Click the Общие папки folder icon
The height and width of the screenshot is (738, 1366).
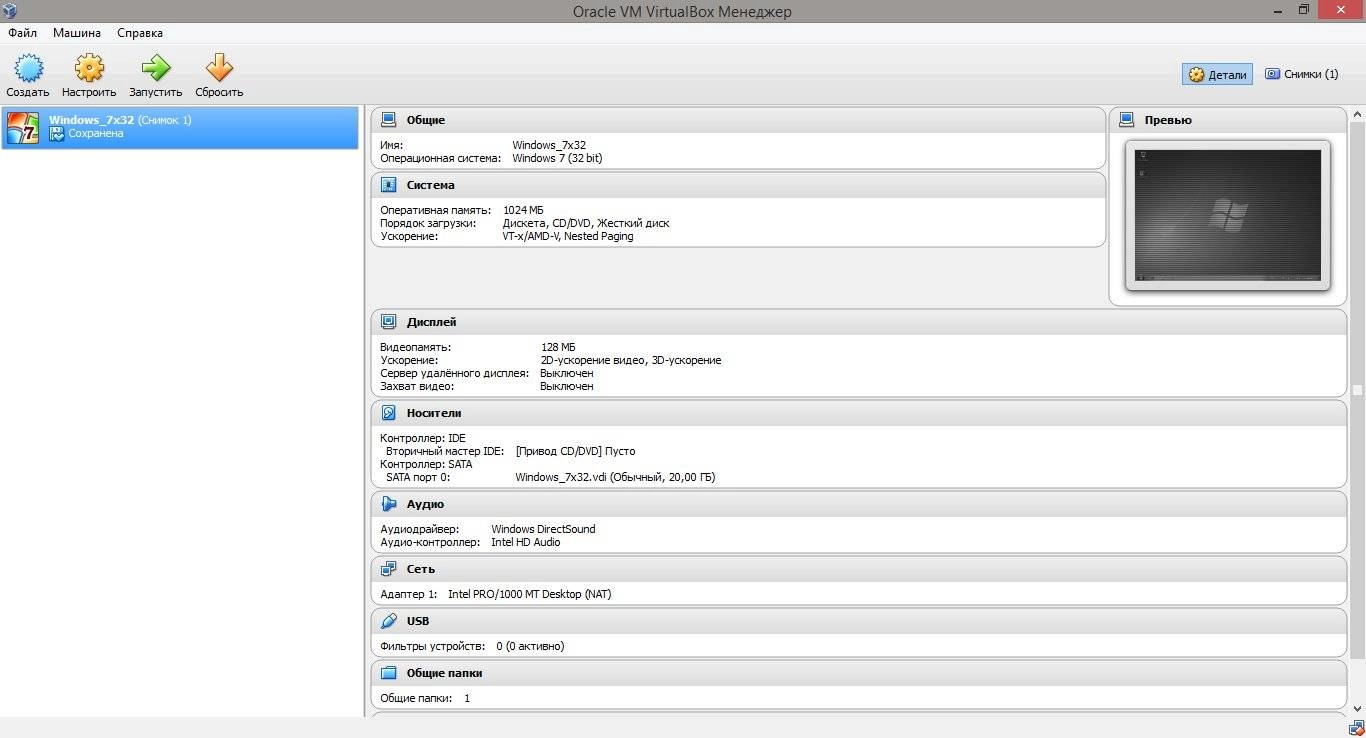tap(389, 673)
